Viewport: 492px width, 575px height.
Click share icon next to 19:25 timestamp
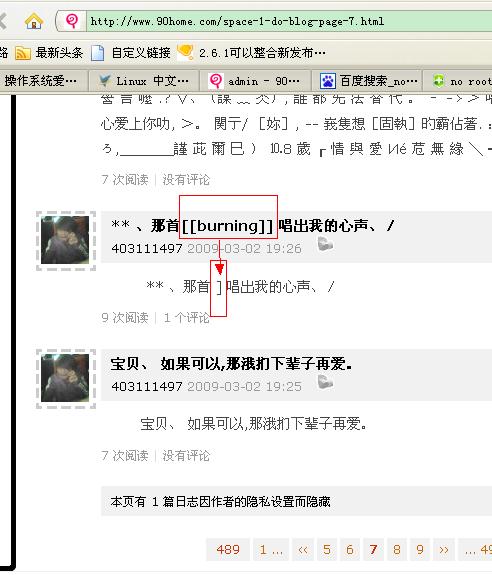click(325, 382)
